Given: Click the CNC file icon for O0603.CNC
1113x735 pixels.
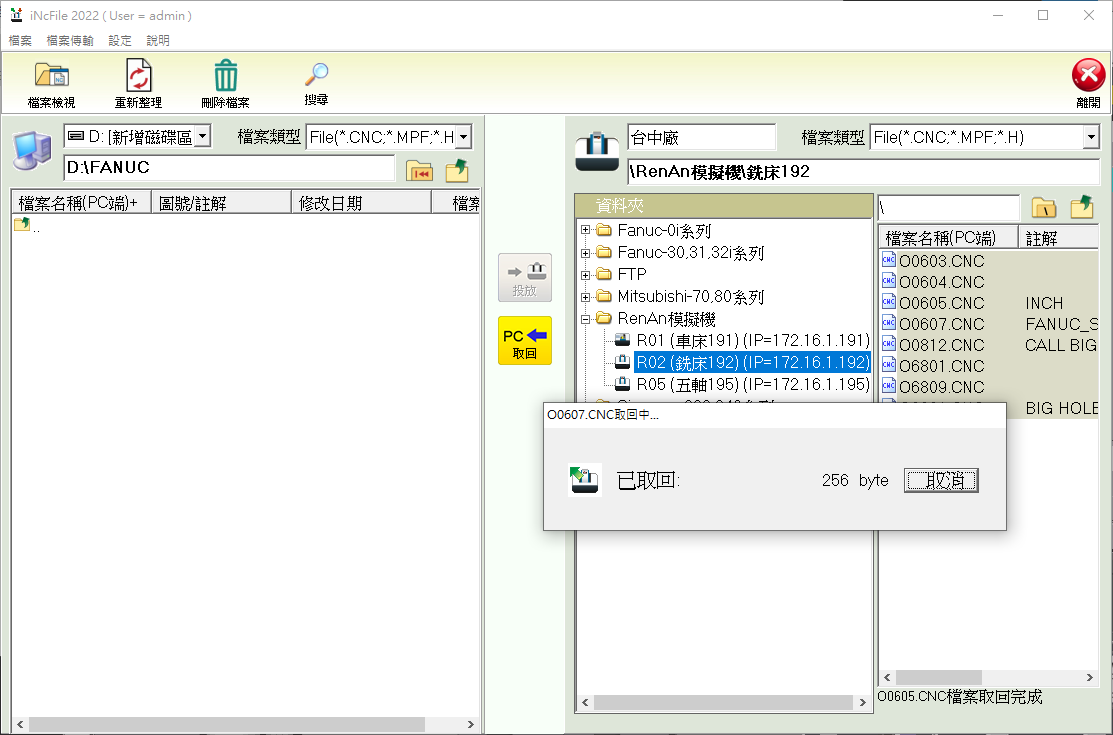Looking at the screenshot, I should [889, 260].
